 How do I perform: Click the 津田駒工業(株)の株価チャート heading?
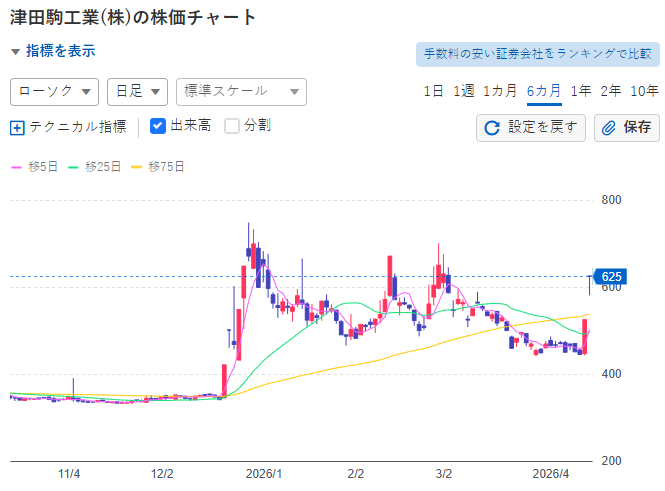pyautogui.click(x=133, y=18)
